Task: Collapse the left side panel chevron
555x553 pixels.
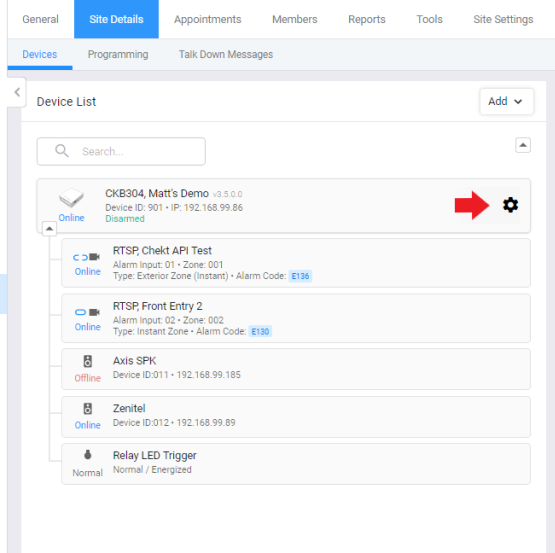Action: [17, 92]
